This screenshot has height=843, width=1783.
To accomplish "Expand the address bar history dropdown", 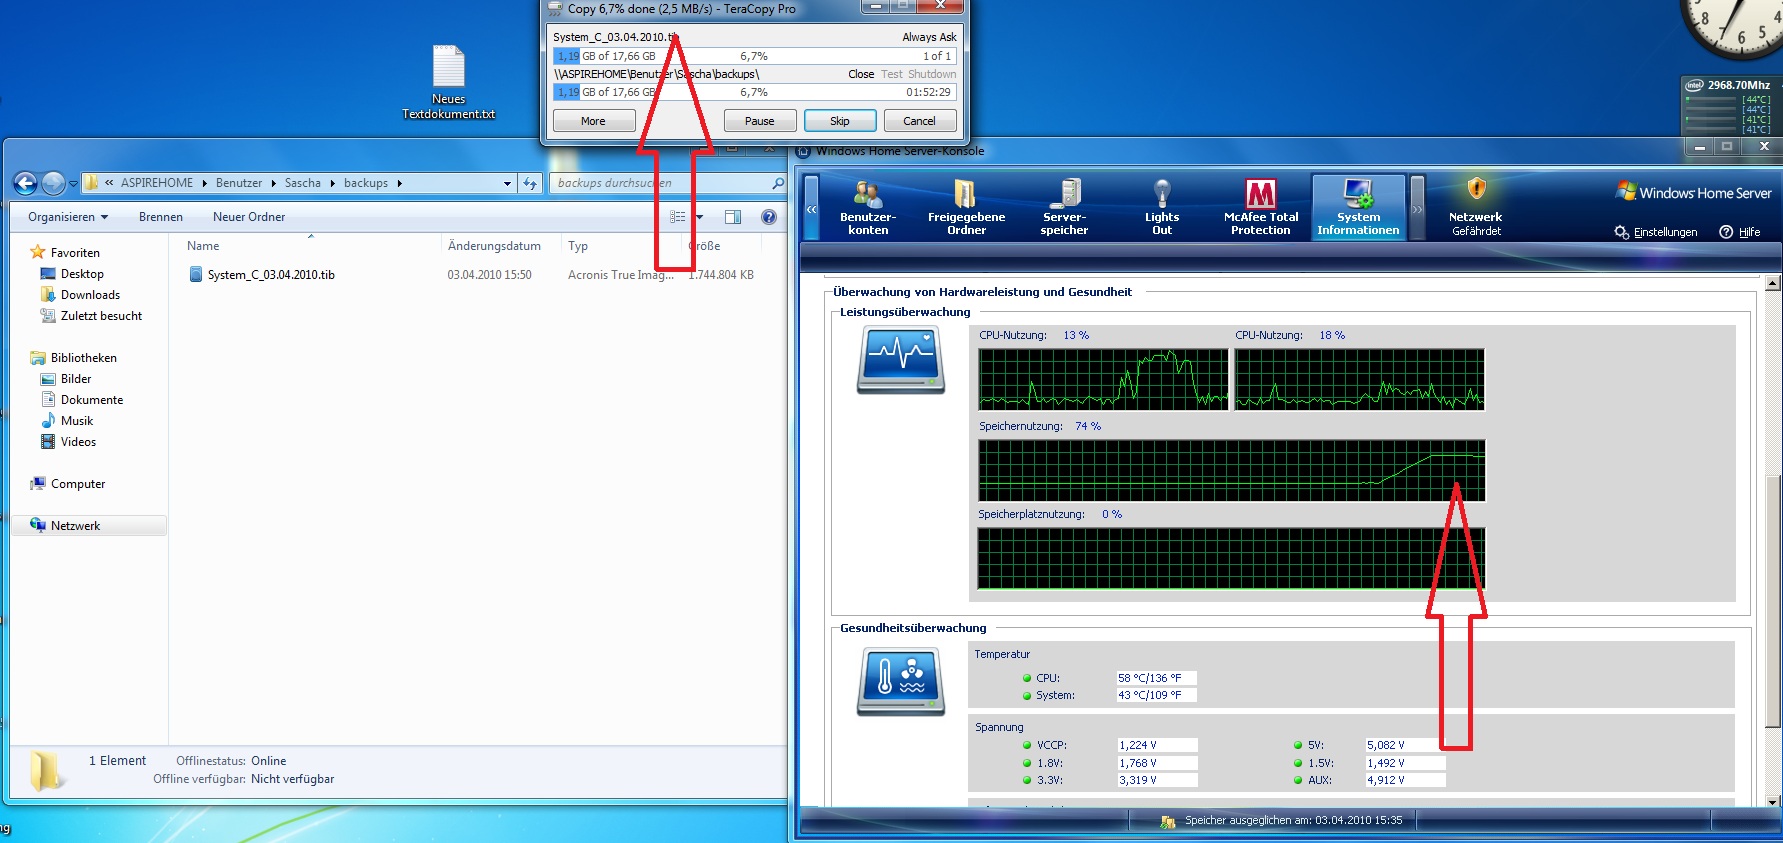I will (x=507, y=183).
